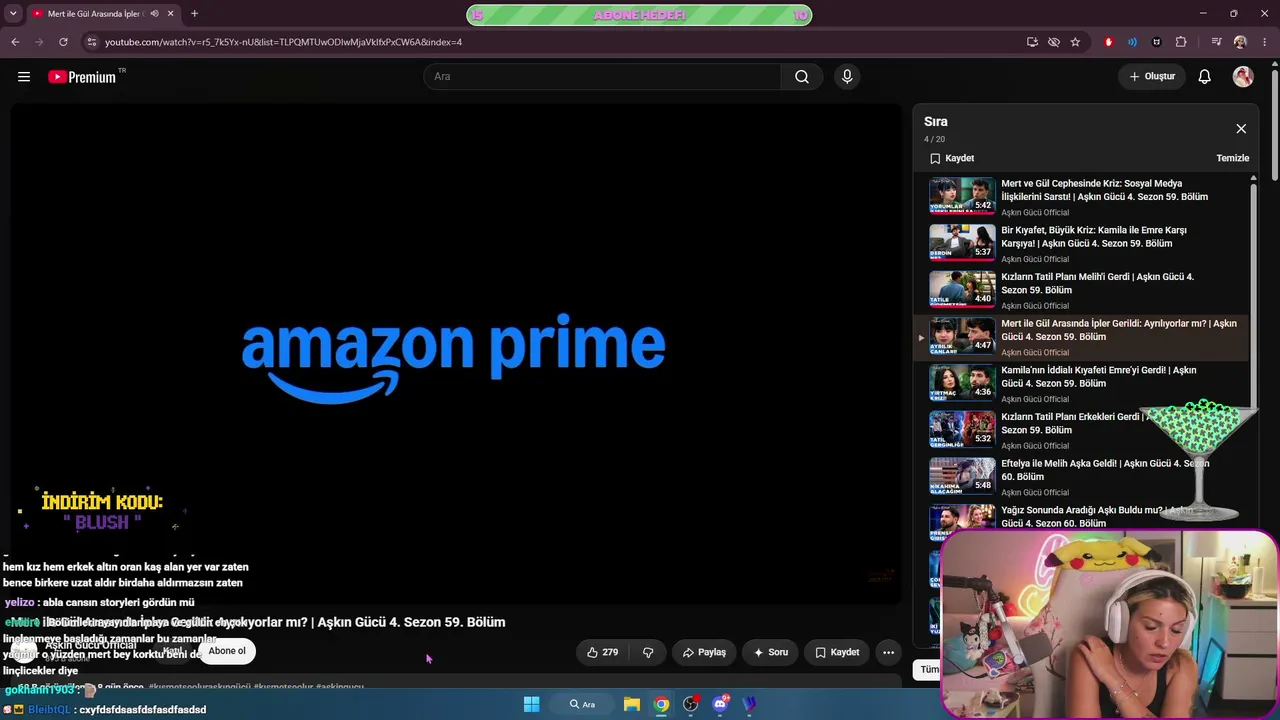Dislike the video with thumbs down
The image size is (1280, 720).
click(648, 652)
